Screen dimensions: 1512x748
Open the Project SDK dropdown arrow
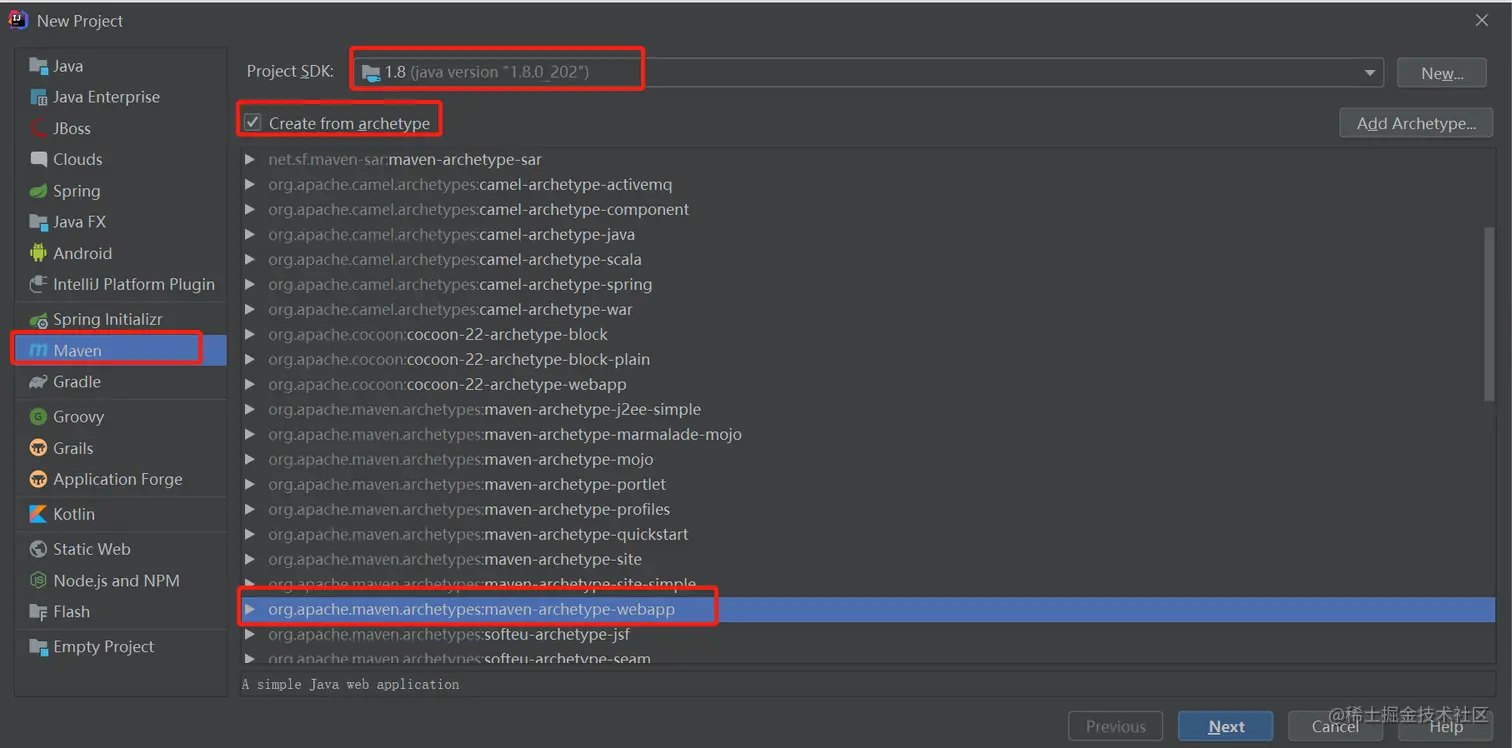[1369, 73]
